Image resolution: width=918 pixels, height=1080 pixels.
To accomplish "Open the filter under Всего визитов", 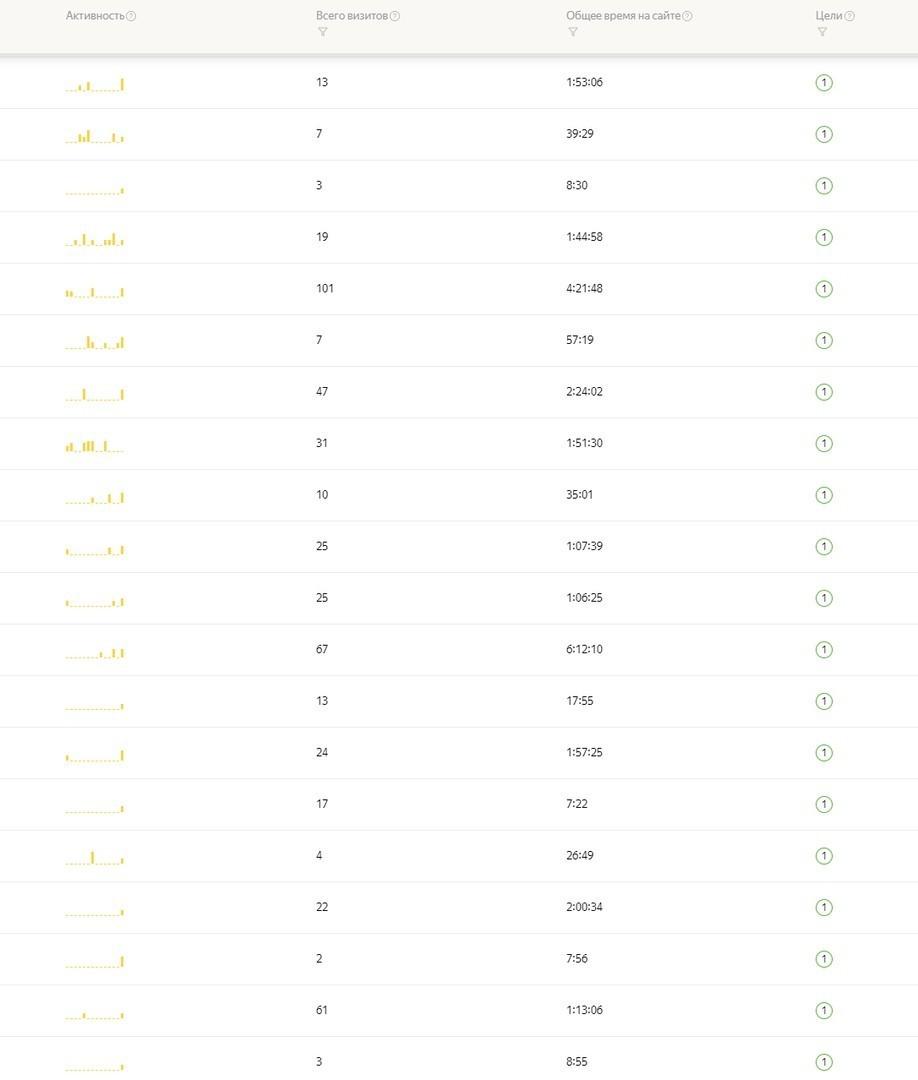I will (x=322, y=32).
